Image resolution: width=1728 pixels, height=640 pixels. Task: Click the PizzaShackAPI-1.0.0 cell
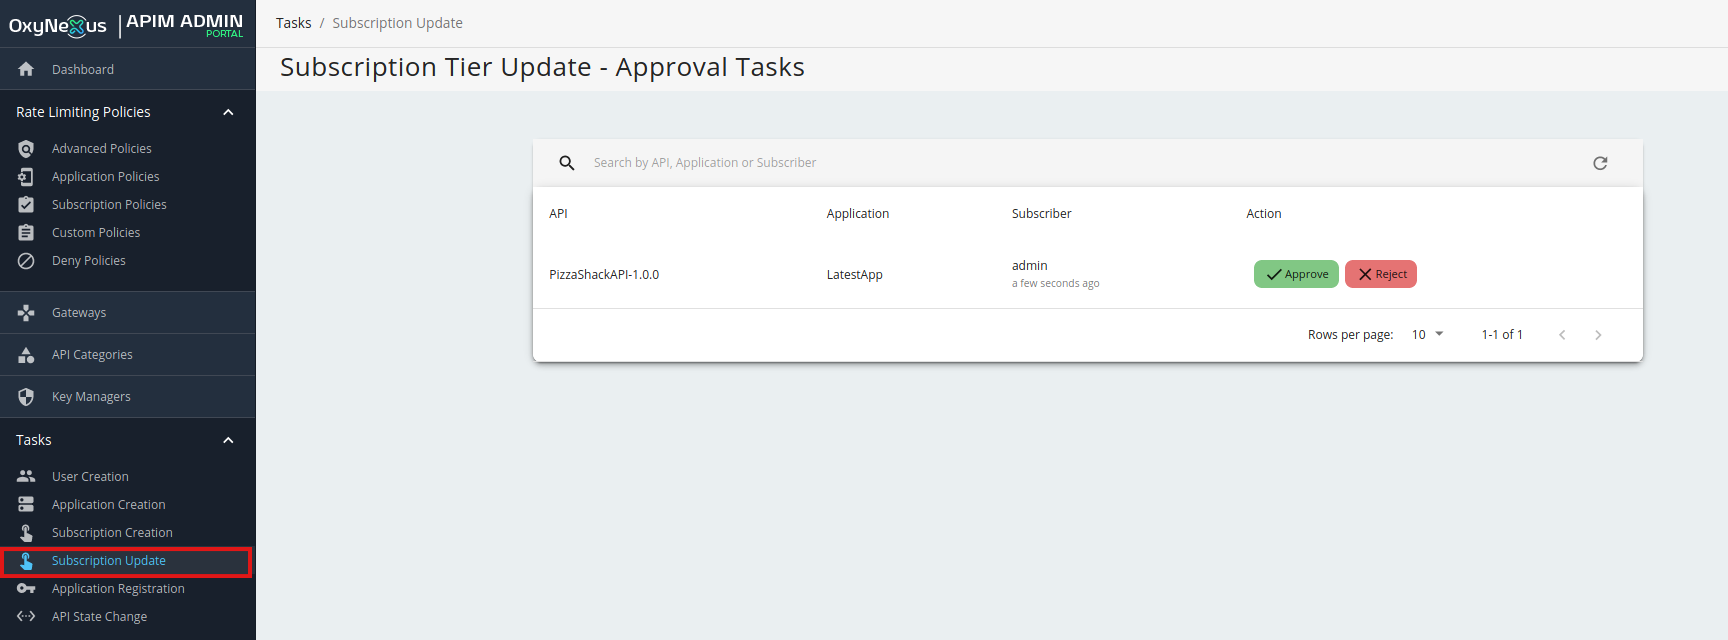pos(604,275)
